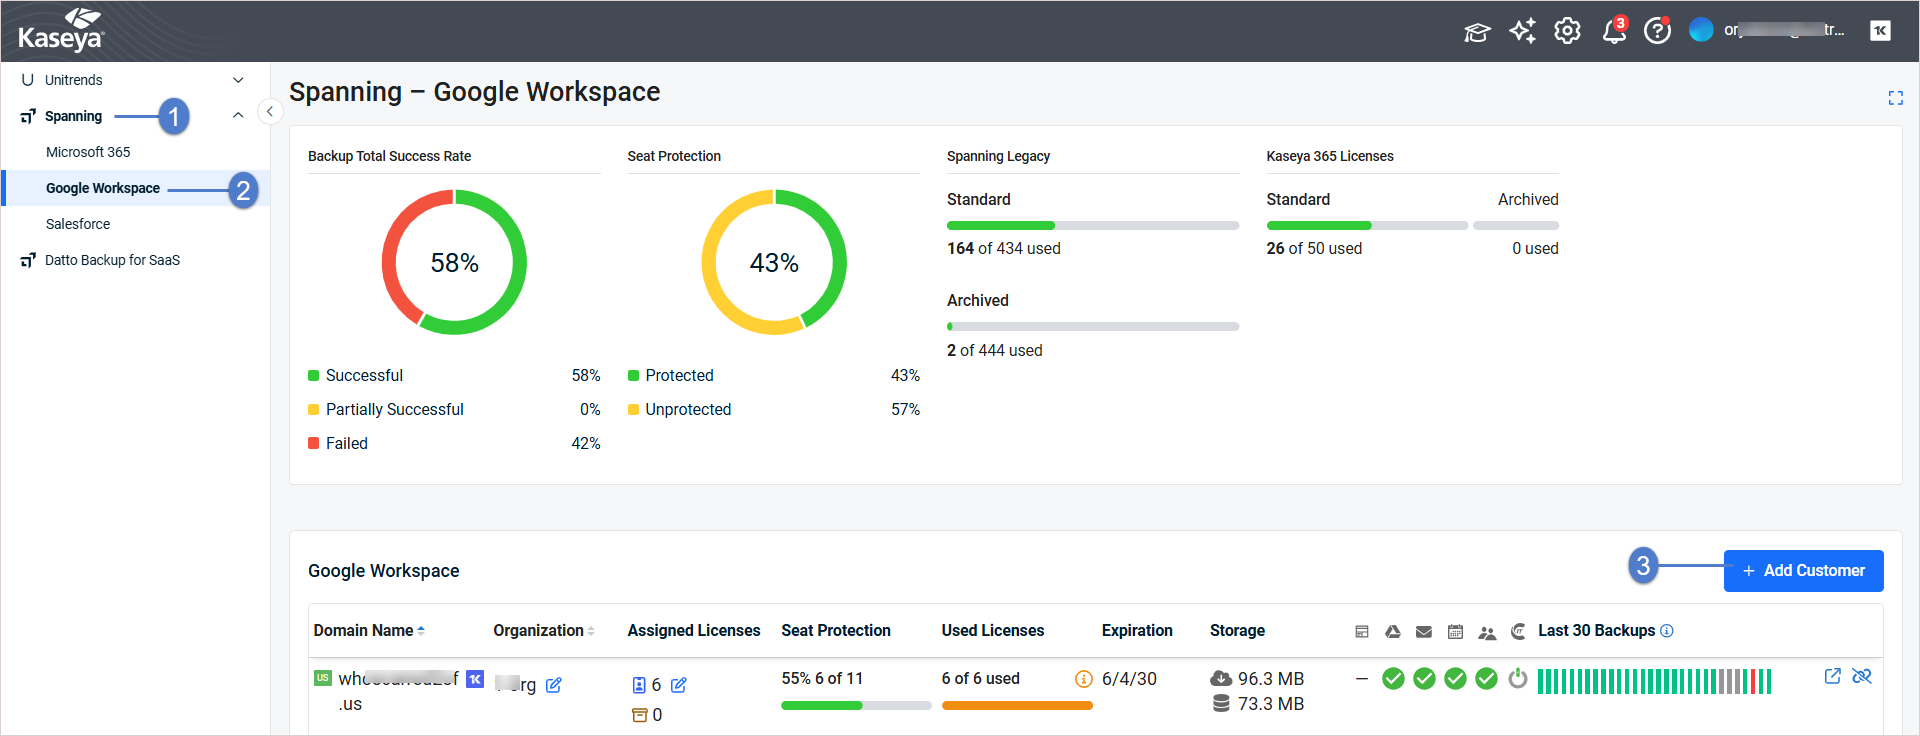Image resolution: width=1920 pixels, height=736 pixels.
Task: Click the orange Used Licenses progress bar
Action: [x=1017, y=706]
